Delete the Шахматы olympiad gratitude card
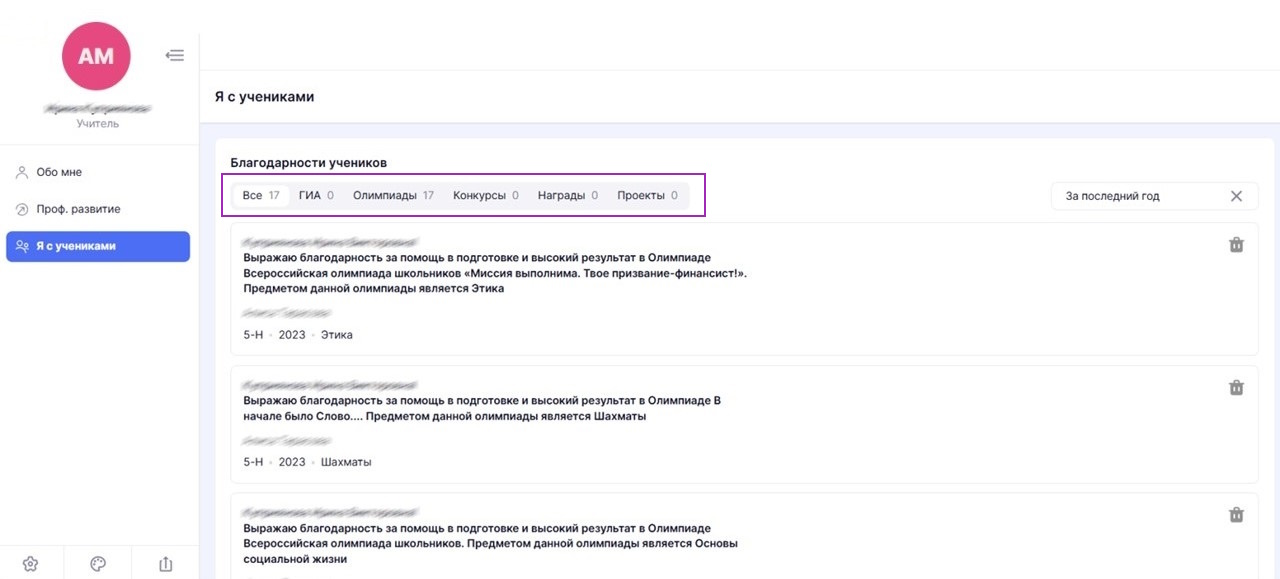Viewport: 1280px width, 579px height. point(1236,388)
